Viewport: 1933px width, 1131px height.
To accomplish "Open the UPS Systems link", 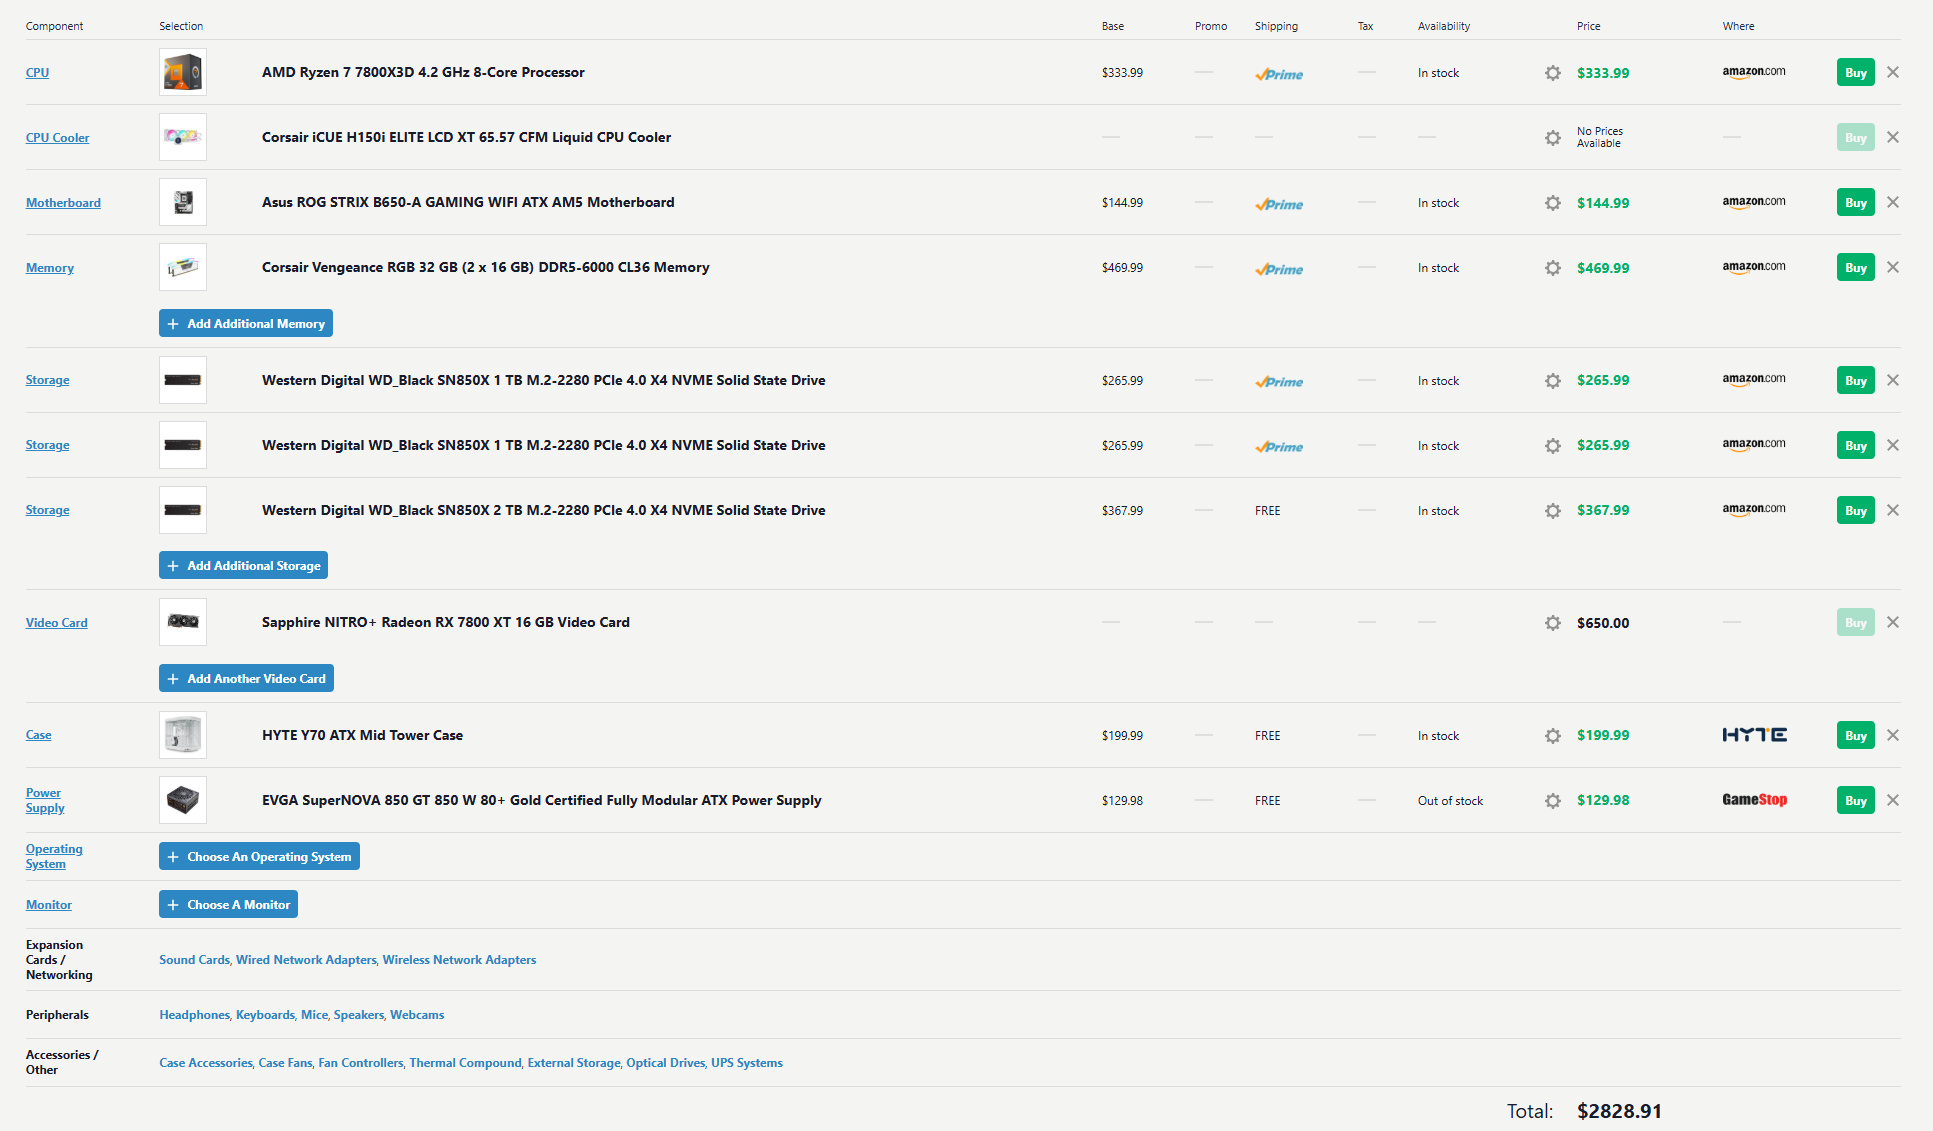I will point(747,1063).
